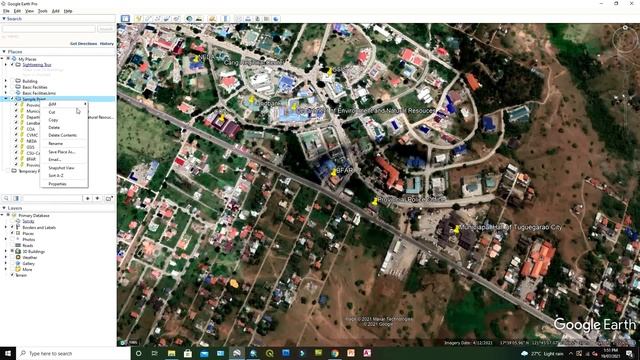Open the Windows Start menu
This screenshot has width=640, height=360.
(8, 353)
